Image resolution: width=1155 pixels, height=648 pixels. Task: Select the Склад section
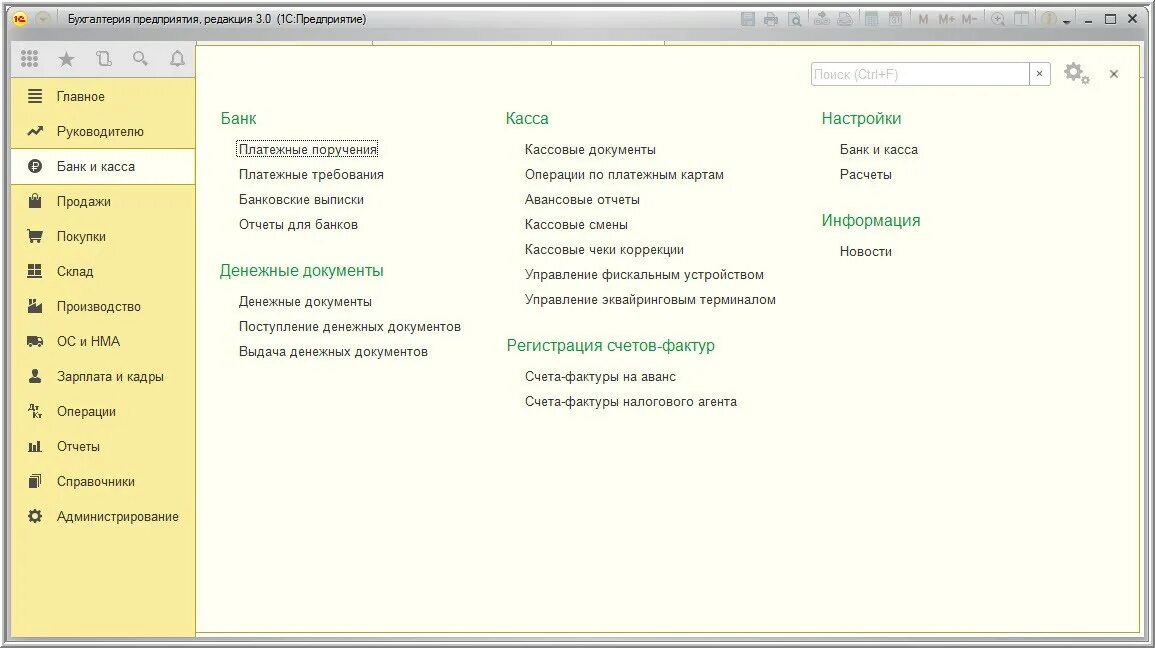[103, 271]
